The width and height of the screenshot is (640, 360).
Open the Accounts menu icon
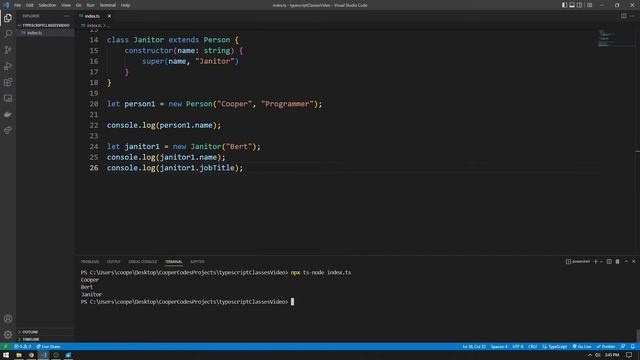[x=8, y=319]
